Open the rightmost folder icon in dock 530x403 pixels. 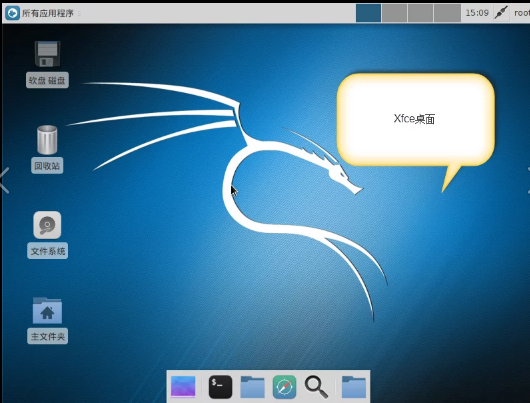pyautogui.click(x=354, y=387)
